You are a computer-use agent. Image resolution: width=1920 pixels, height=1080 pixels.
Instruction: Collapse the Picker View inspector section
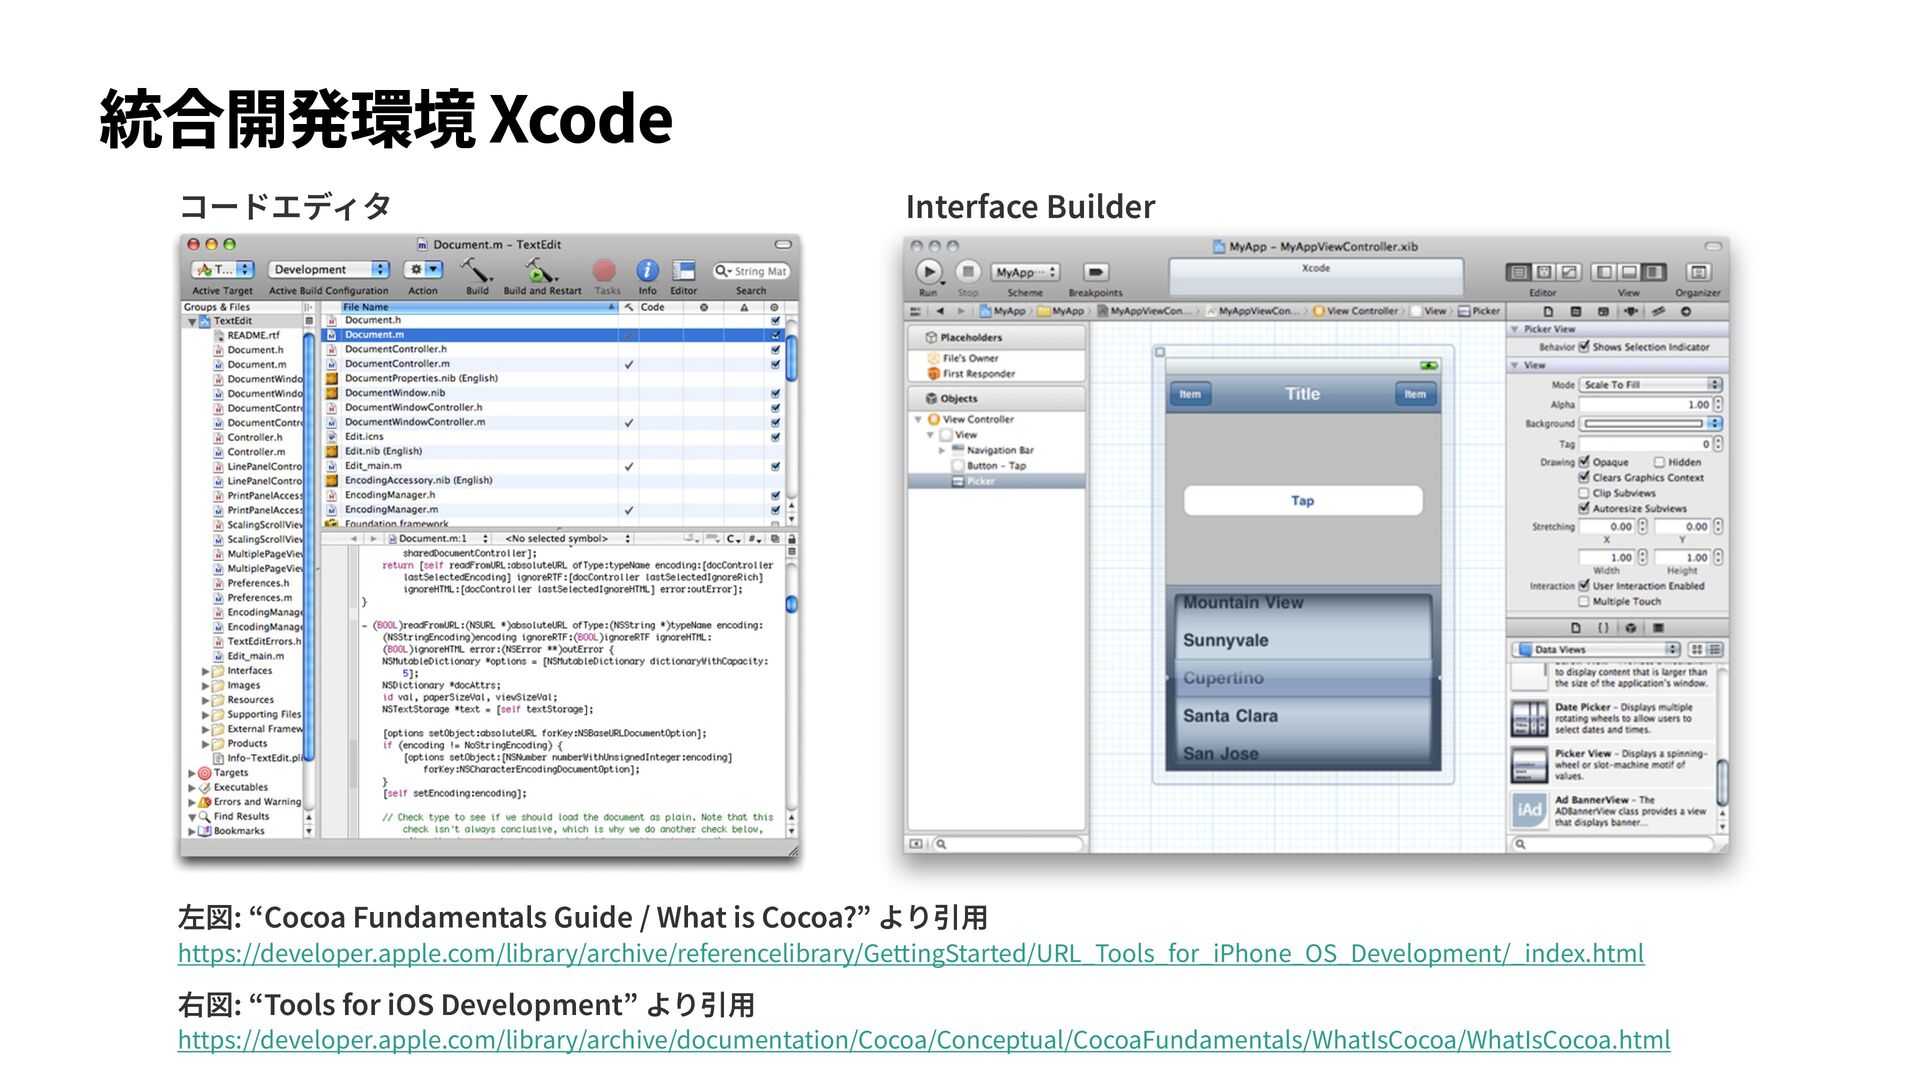tap(1515, 329)
